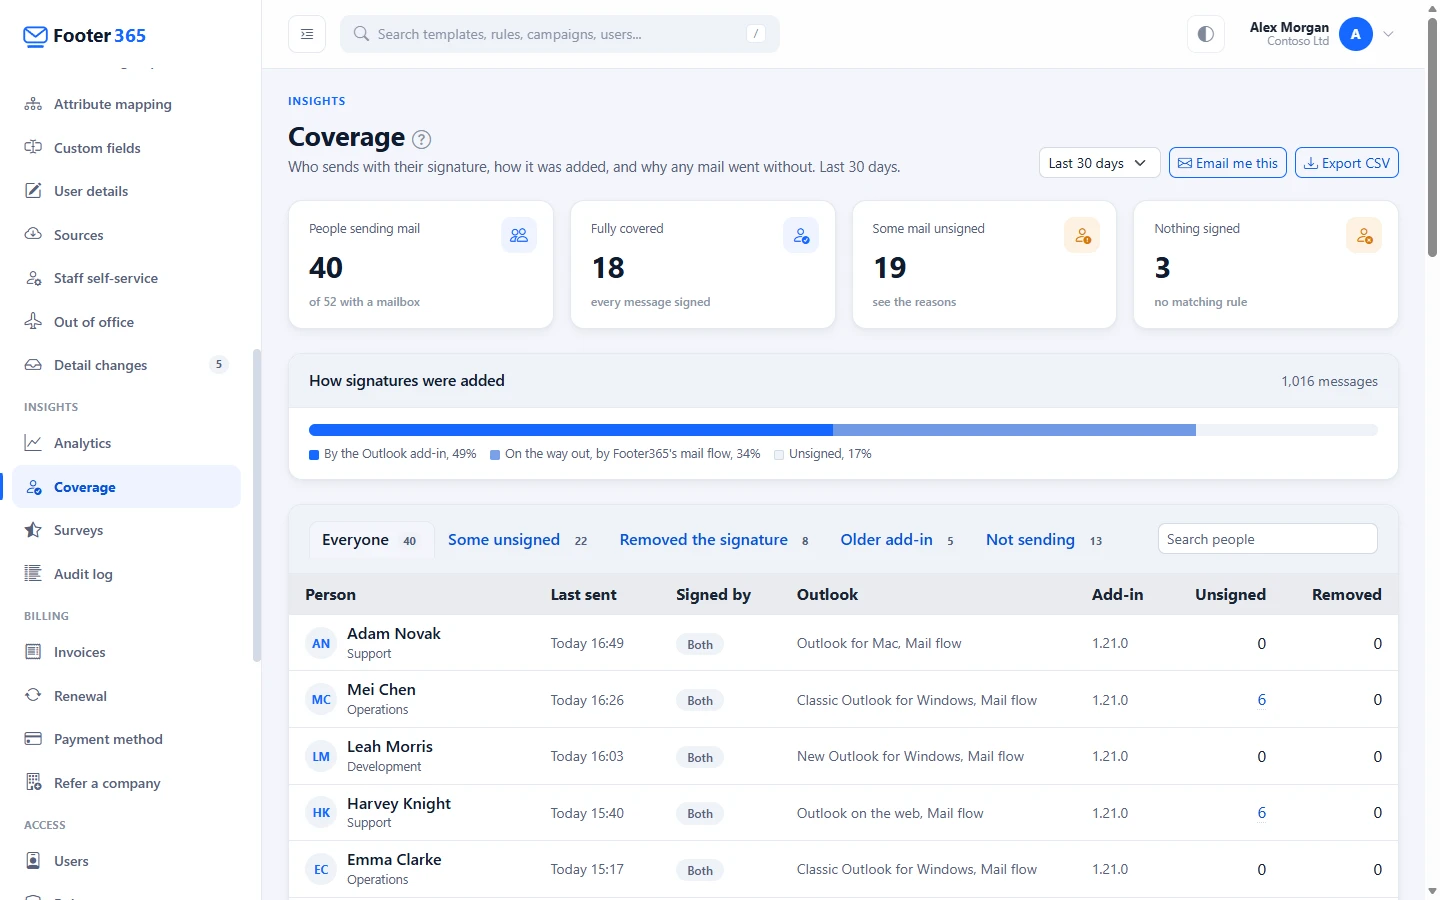Select Coverage in the sidebar
1440x900 pixels.
click(x=126, y=487)
